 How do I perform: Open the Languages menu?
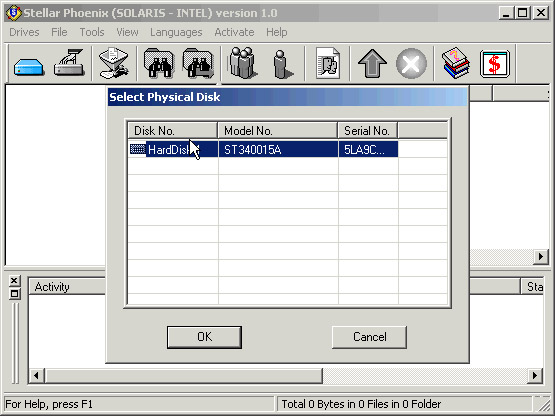[176, 32]
